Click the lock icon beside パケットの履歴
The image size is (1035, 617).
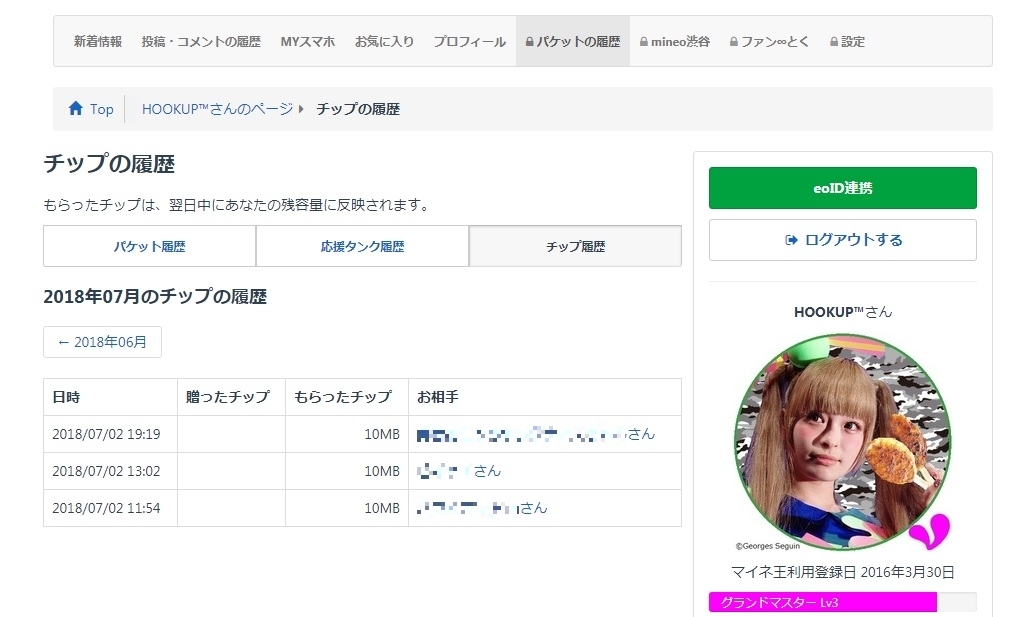(x=529, y=43)
